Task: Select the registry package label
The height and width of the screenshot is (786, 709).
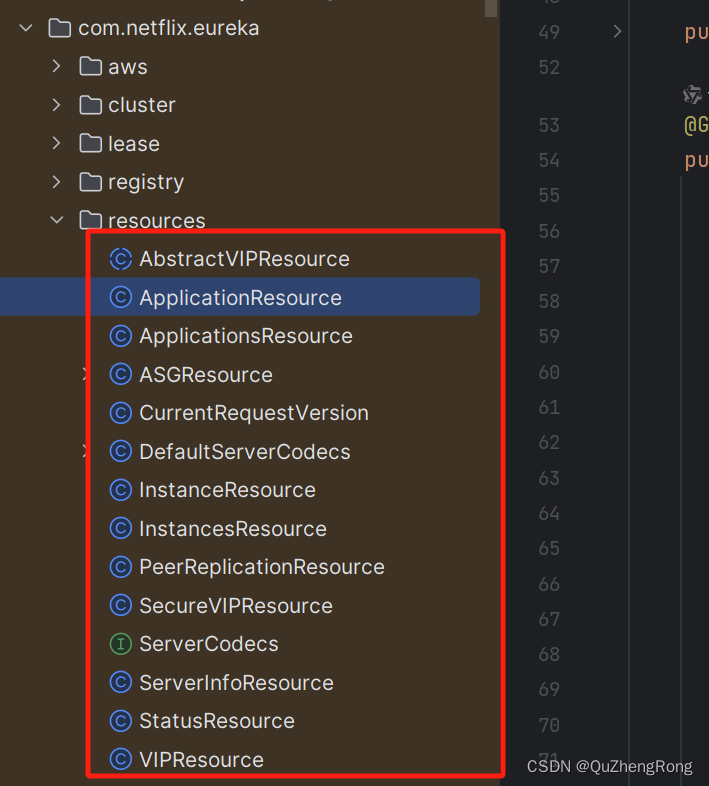Action: tap(146, 182)
